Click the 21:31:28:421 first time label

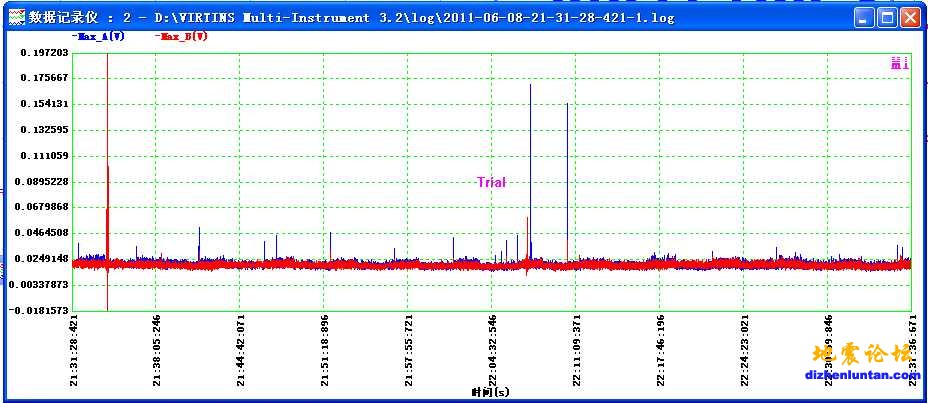(73, 351)
